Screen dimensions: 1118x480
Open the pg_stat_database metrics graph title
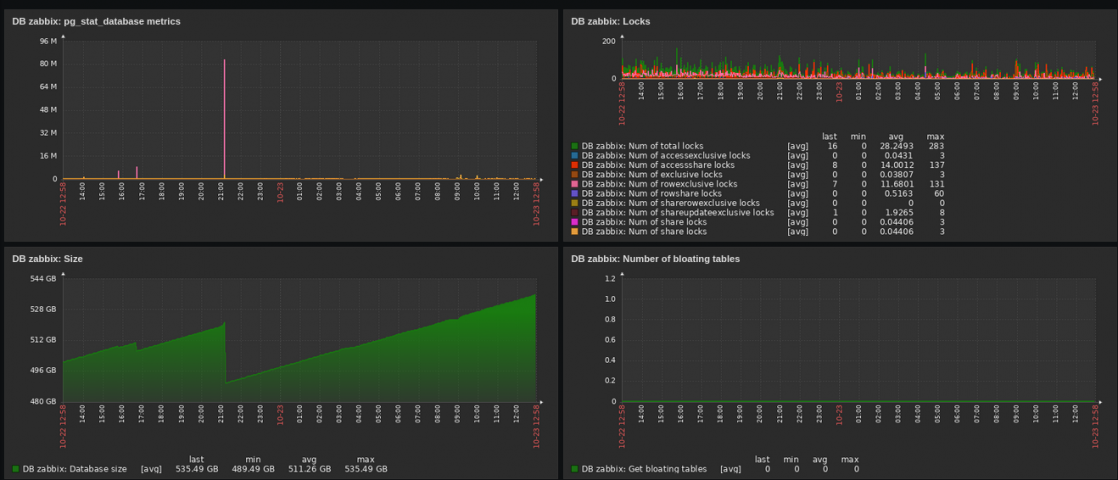coord(96,21)
